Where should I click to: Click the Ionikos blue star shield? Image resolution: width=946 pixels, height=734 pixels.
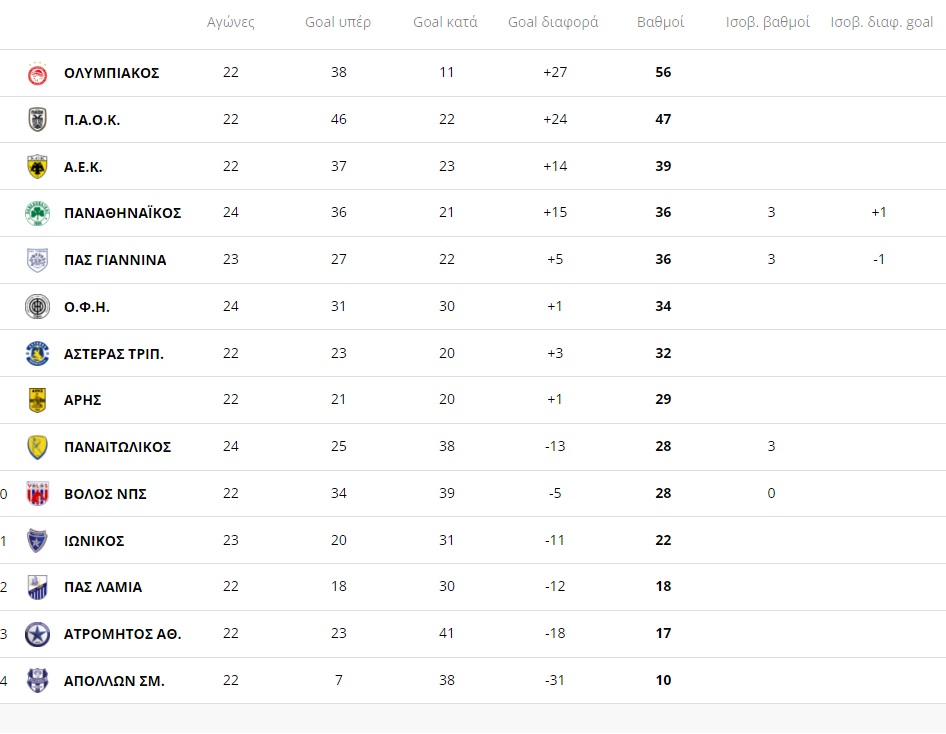(37, 540)
